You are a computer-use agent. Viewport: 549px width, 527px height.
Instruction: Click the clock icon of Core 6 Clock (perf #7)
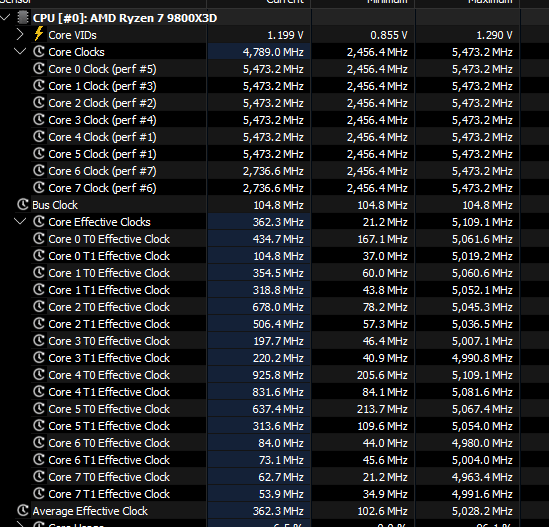pos(39,170)
